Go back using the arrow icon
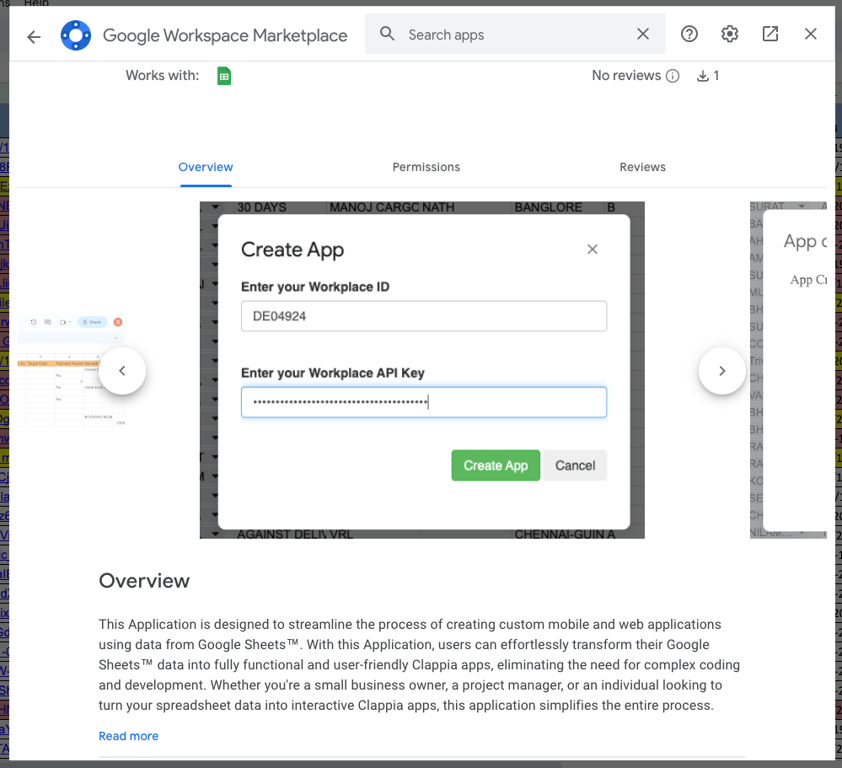Screen dimensions: 842x768 [34, 37]
